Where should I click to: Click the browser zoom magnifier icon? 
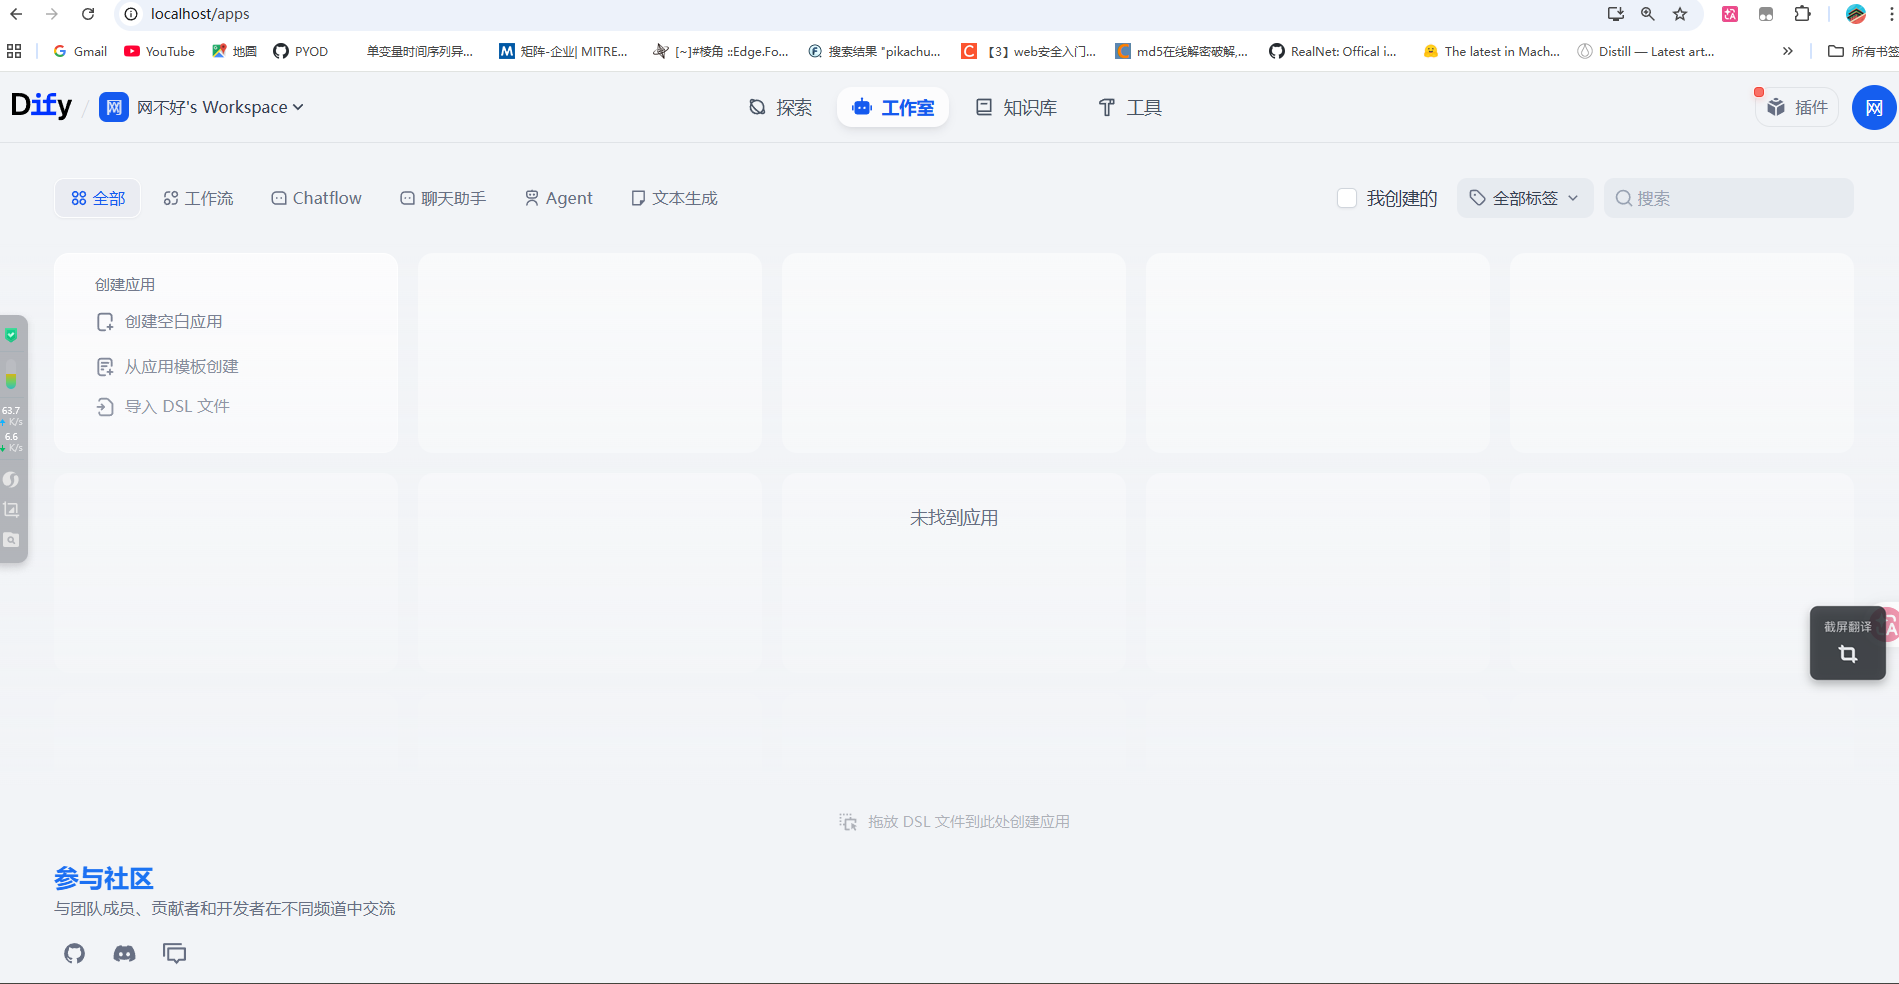[1648, 14]
